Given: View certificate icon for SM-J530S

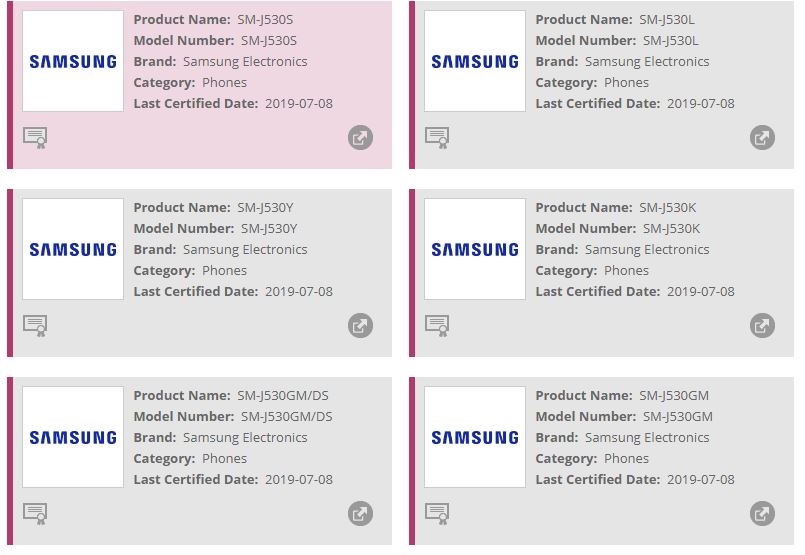Looking at the screenshot, I should (36, 138).
